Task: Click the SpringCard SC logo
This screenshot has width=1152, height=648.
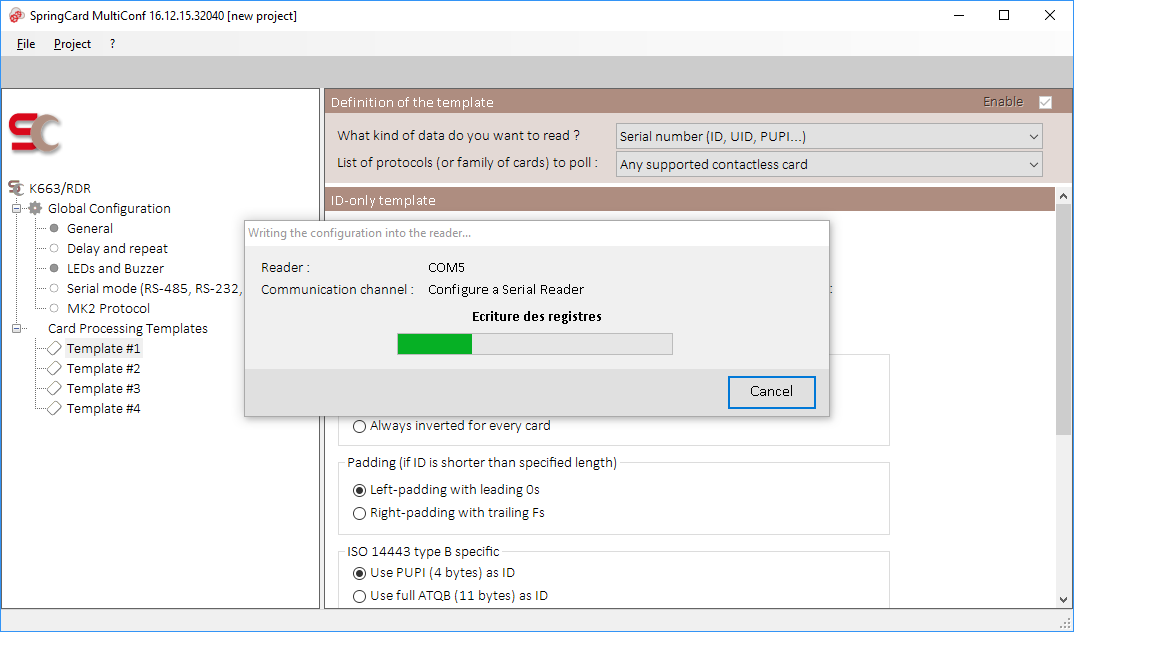Action: 35,133
